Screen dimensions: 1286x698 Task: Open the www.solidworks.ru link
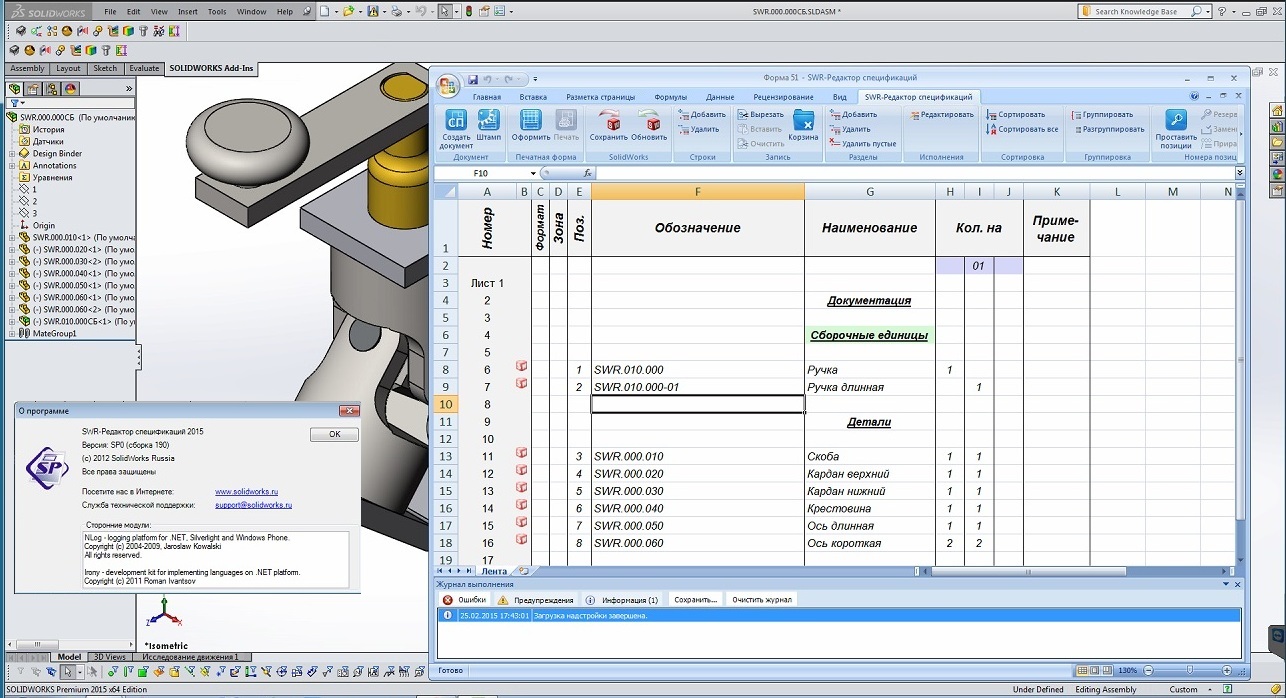[x=246, y=491]
